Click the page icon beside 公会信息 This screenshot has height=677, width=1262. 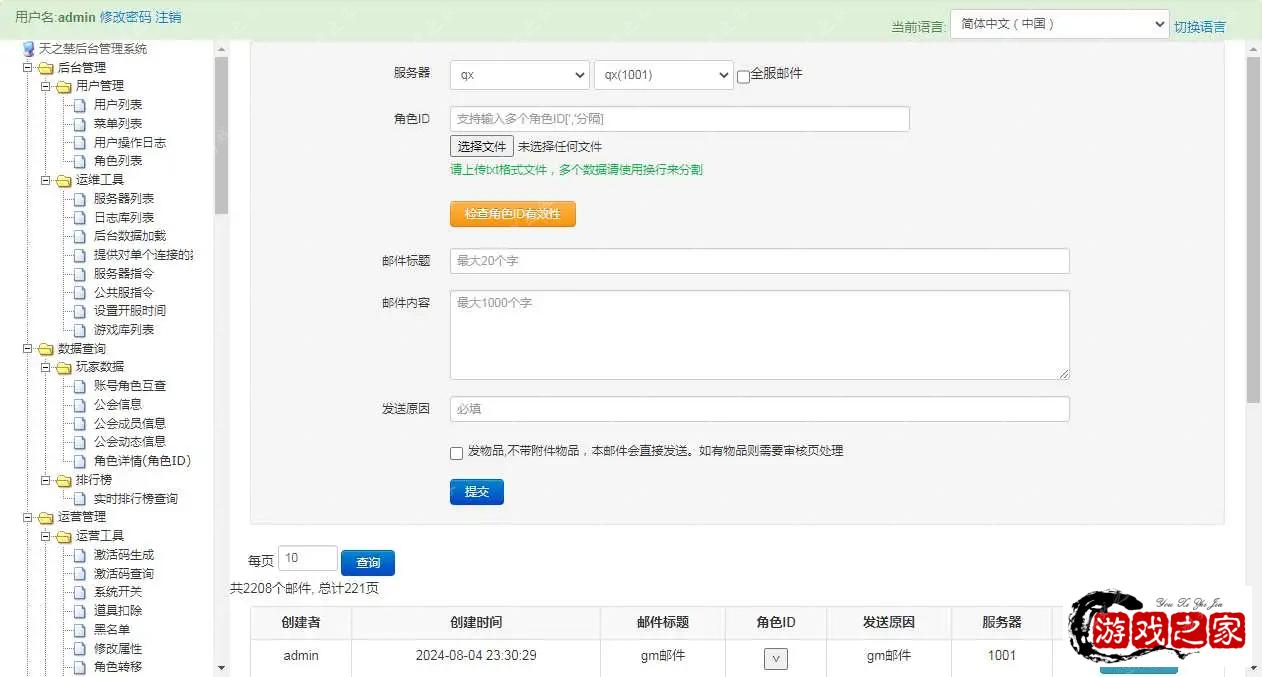point(77,404)
